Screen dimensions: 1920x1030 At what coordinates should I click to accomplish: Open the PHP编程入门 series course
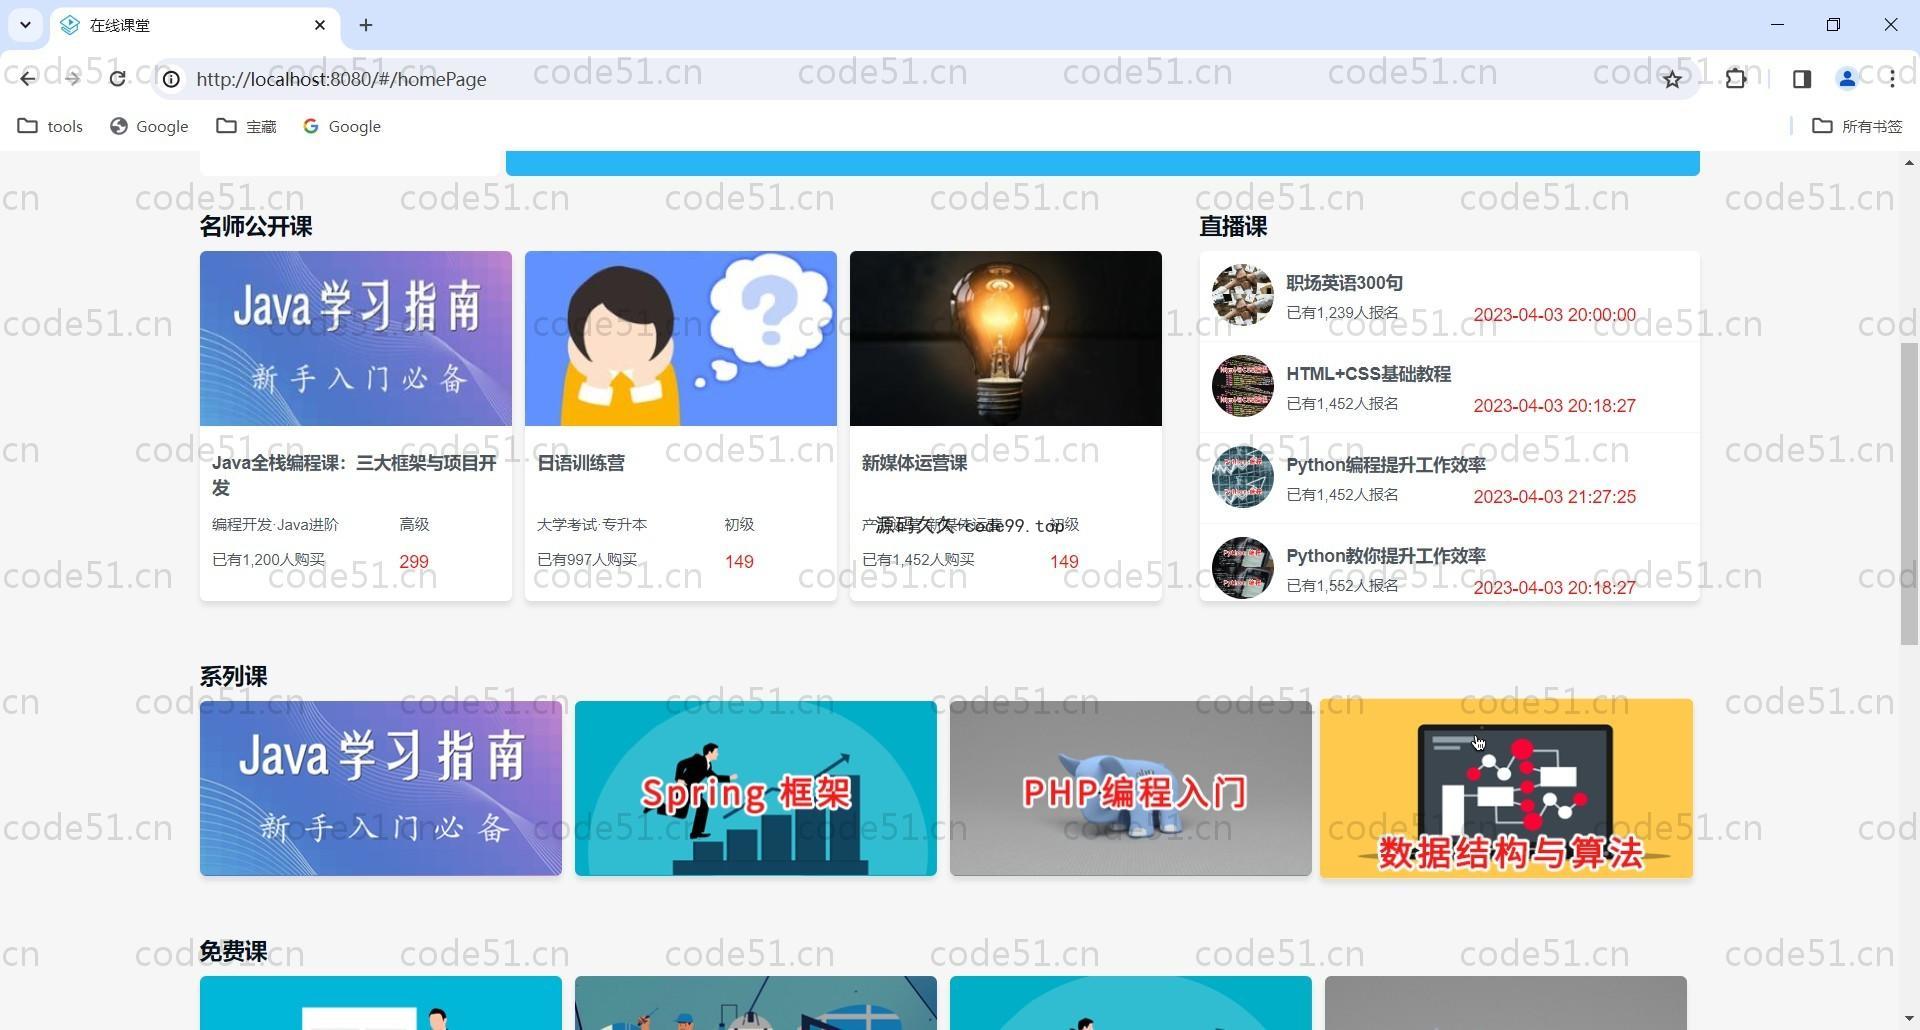1131,788
